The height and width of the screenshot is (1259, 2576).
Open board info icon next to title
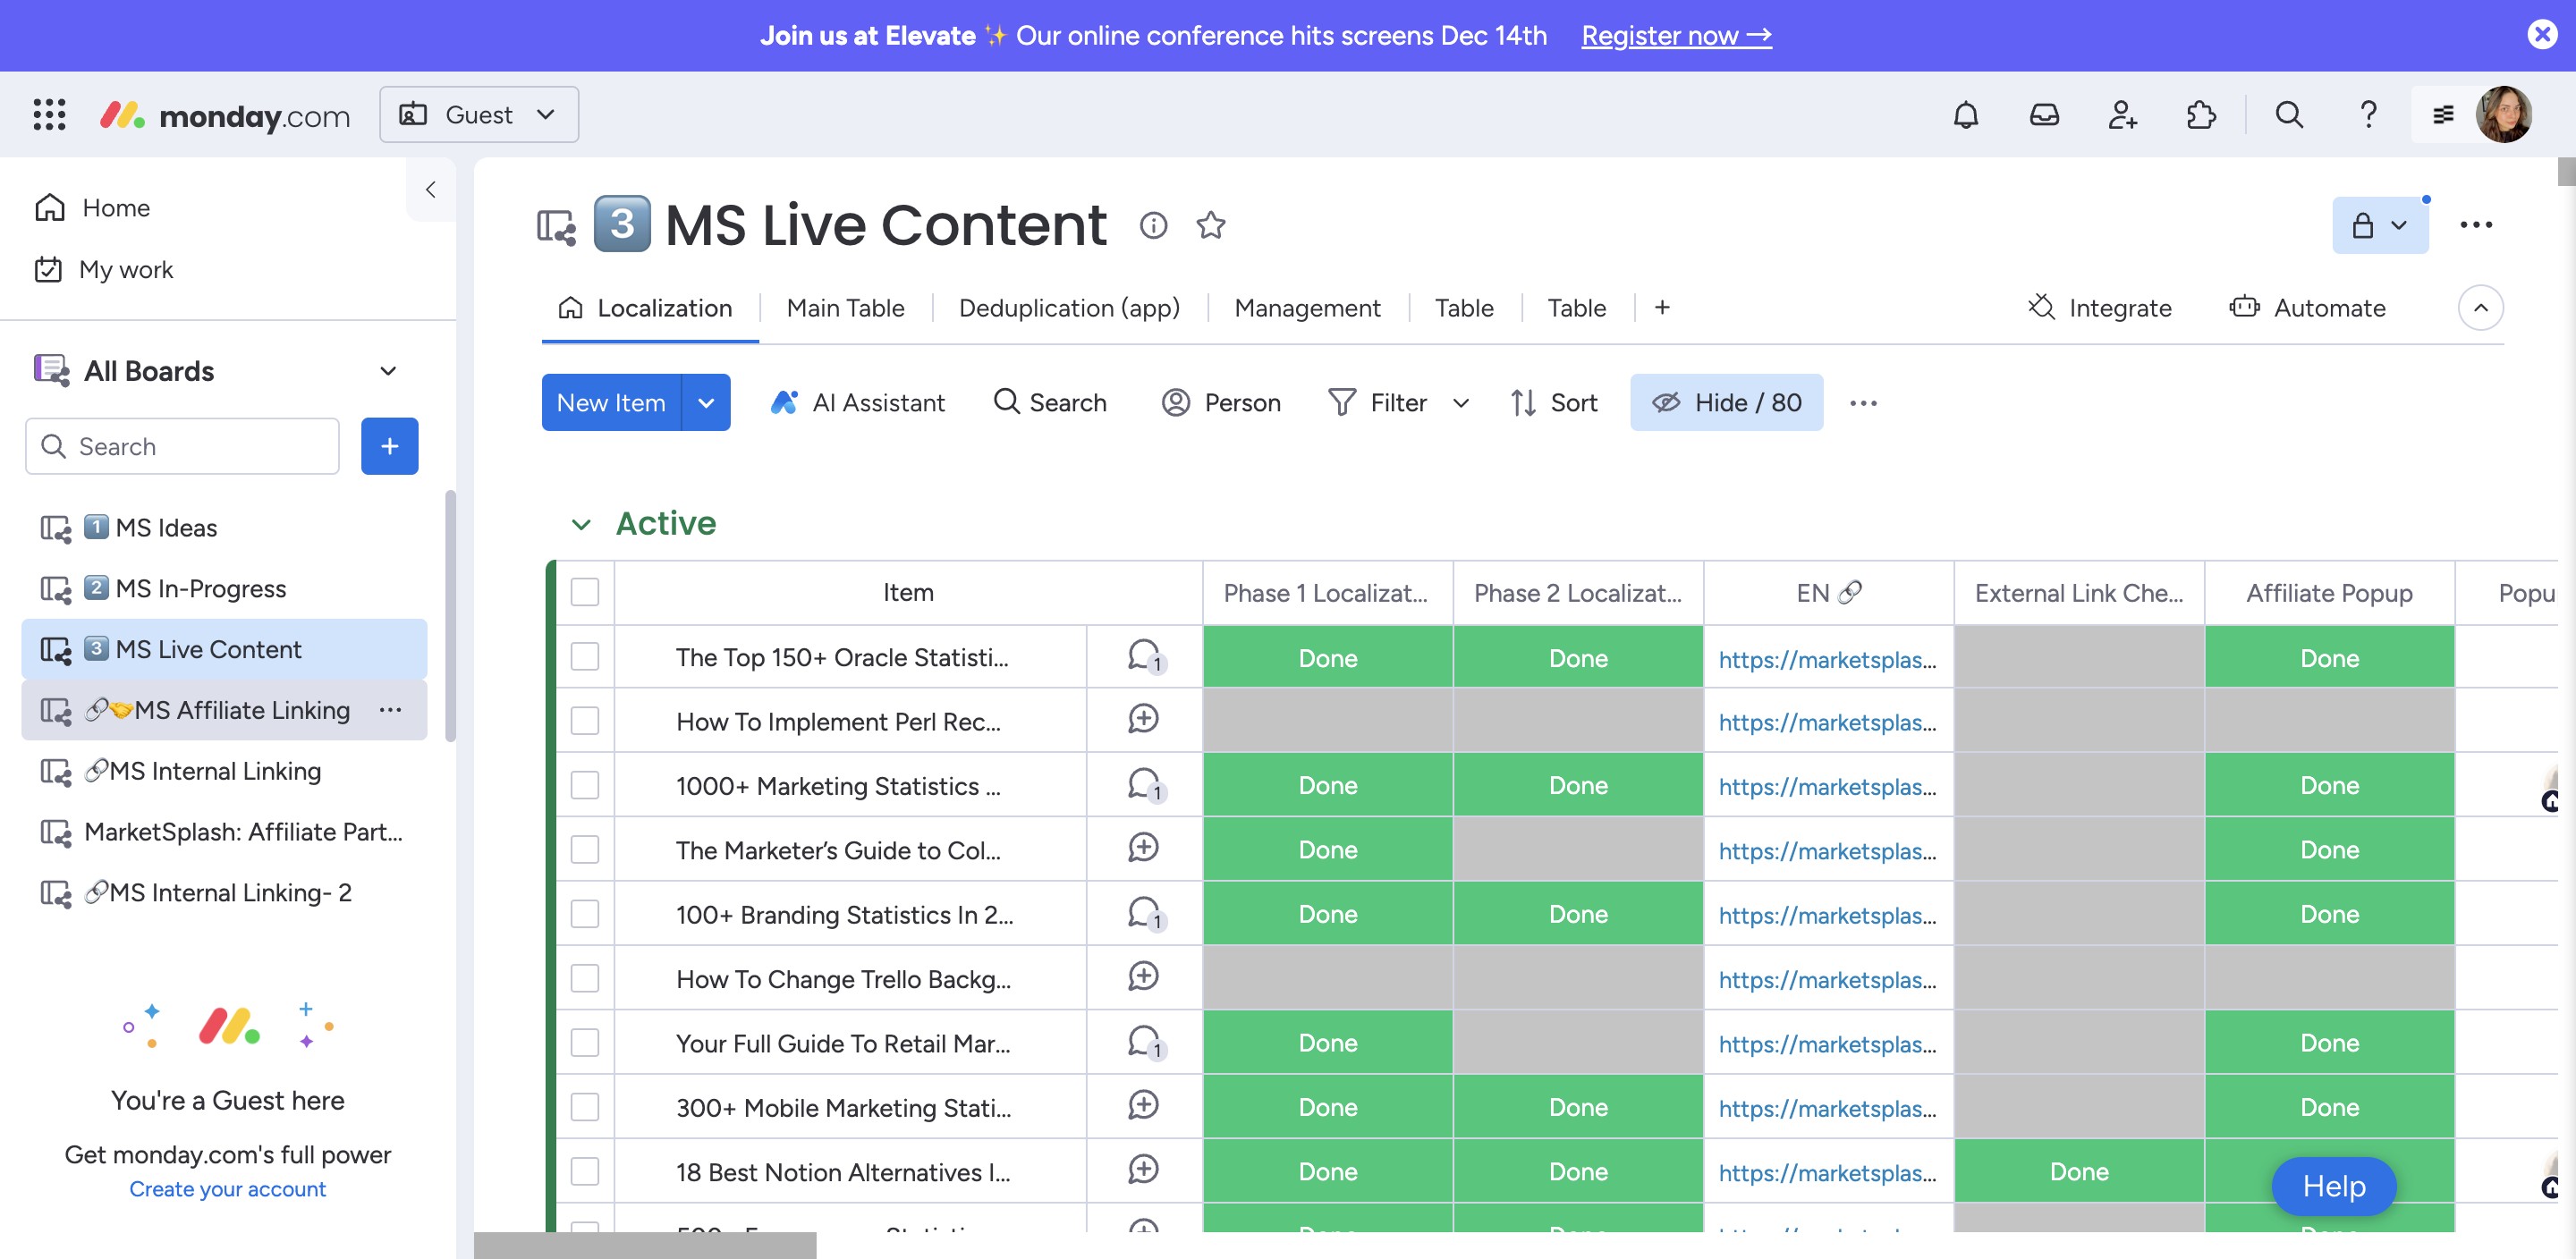(1153, 225)
